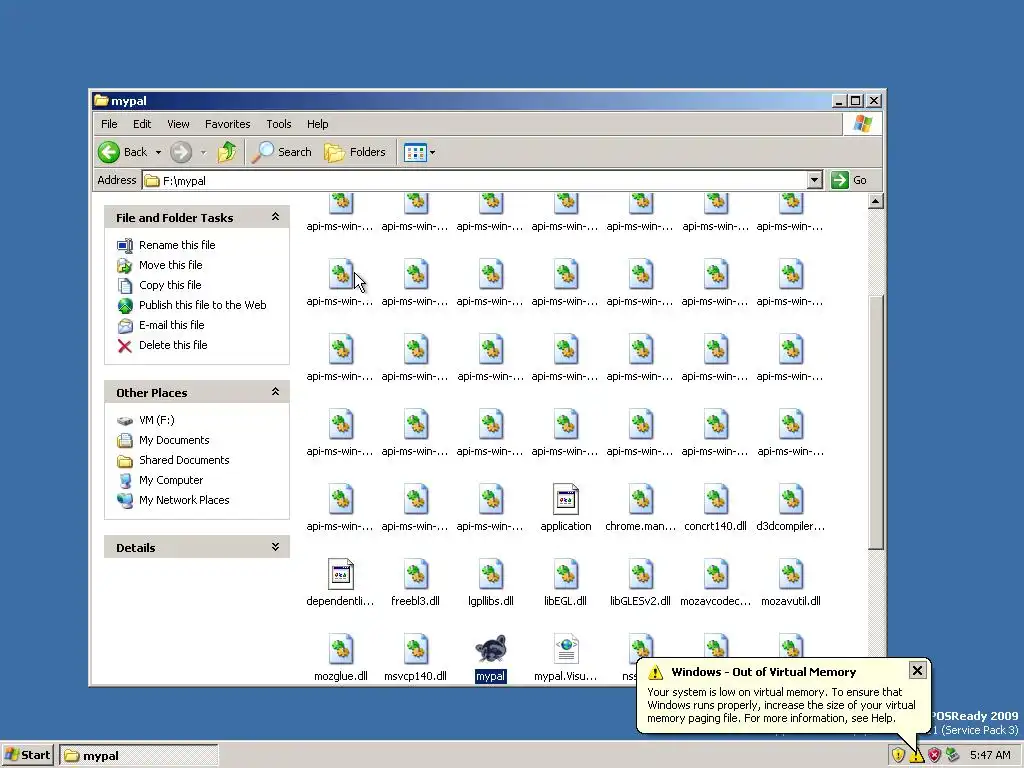The image size is (1024, 768).
Task: Expand the Details panel
Action: (276, 547)
